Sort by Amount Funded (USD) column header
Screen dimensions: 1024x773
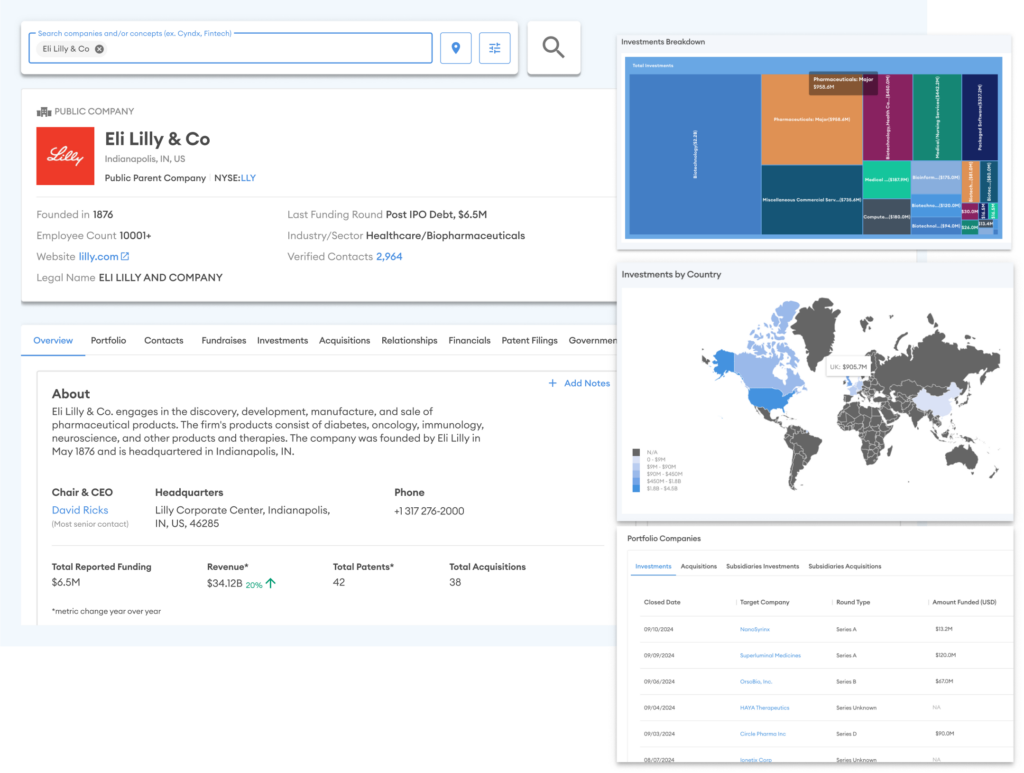964,602
